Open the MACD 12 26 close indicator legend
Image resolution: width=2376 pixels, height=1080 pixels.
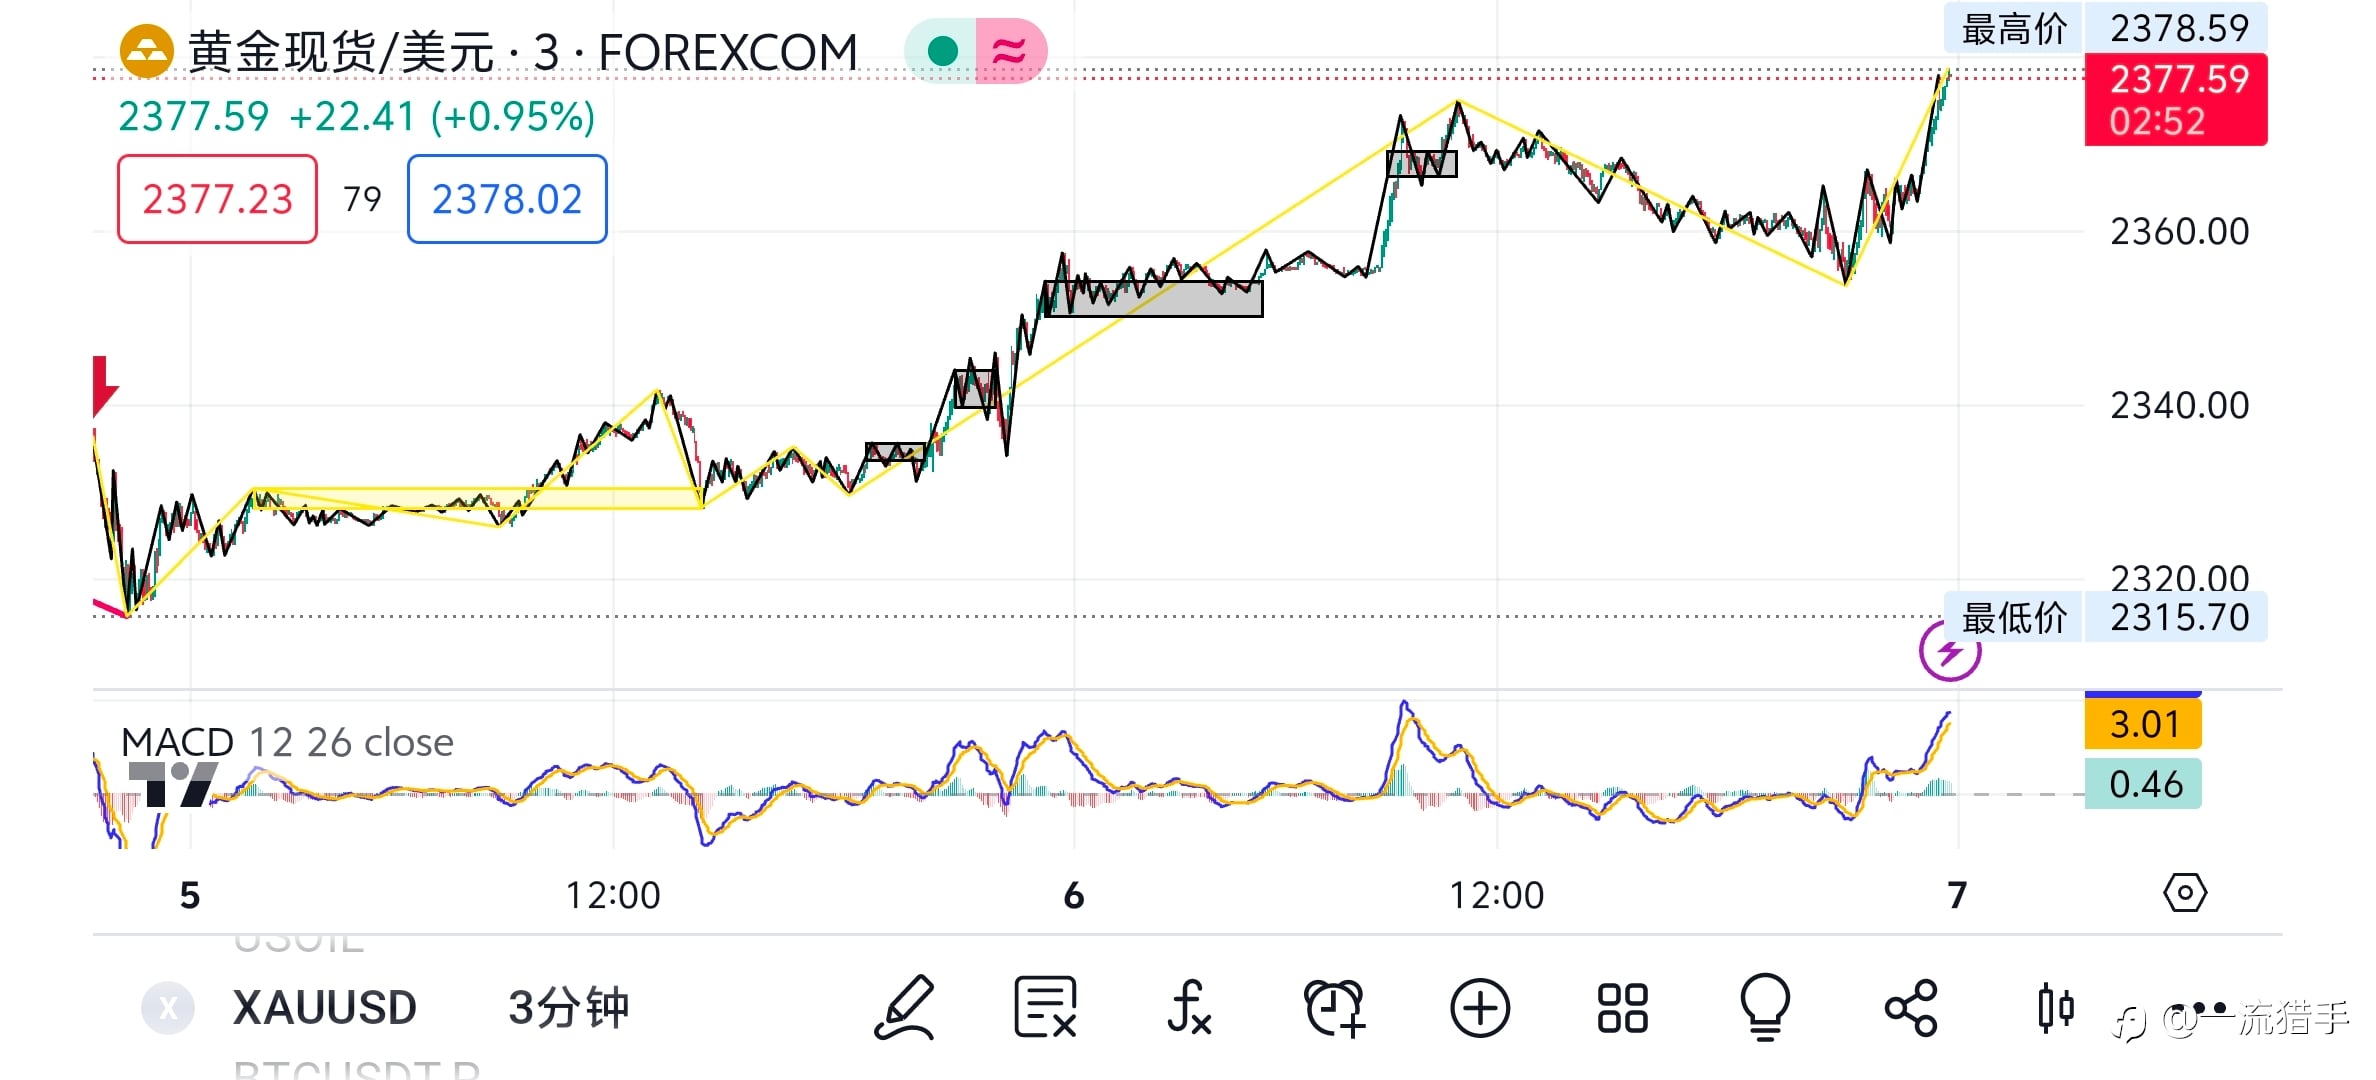287,742
